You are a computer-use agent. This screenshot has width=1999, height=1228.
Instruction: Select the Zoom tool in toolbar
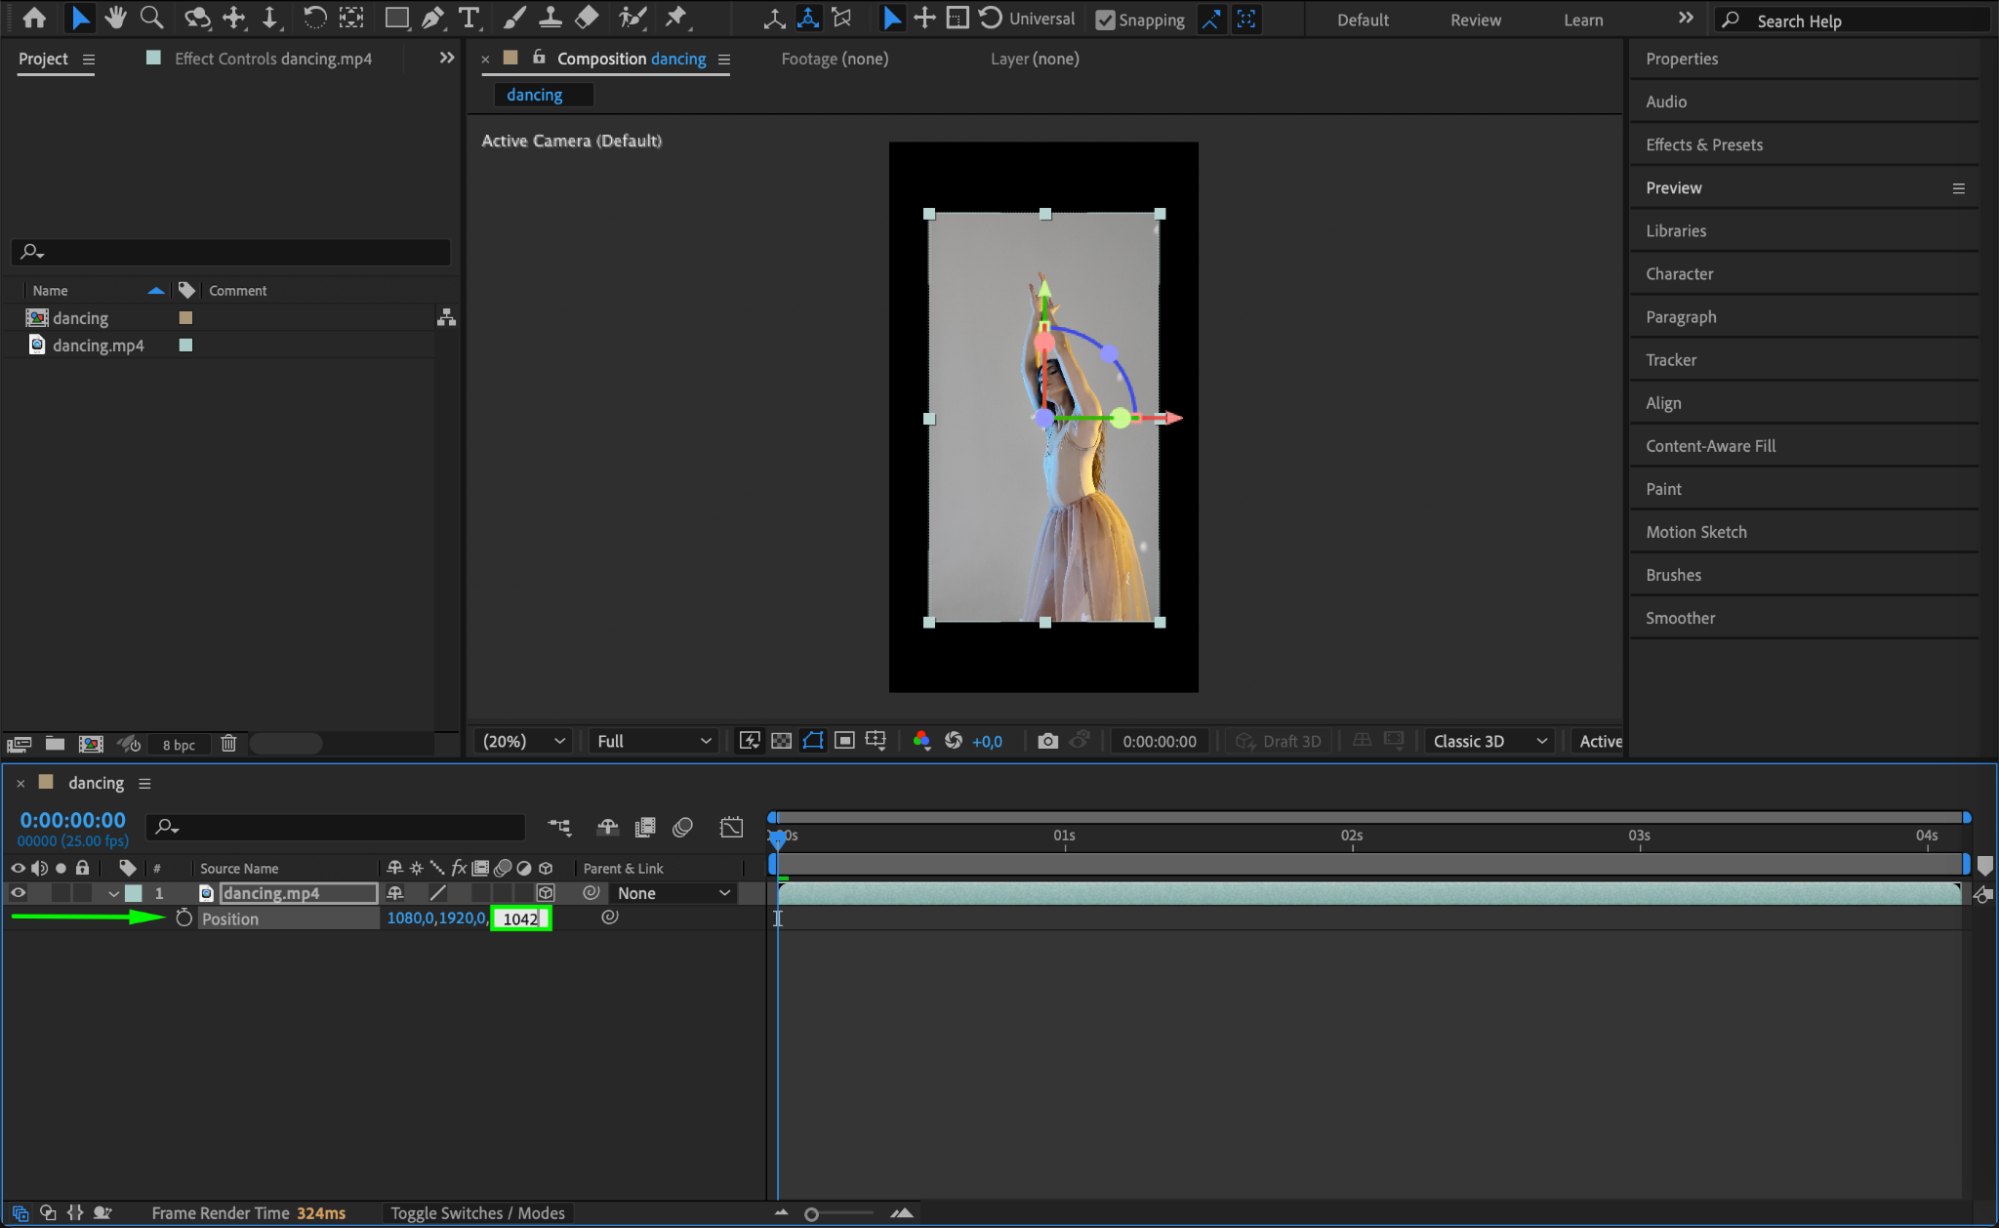pos(151,17)
